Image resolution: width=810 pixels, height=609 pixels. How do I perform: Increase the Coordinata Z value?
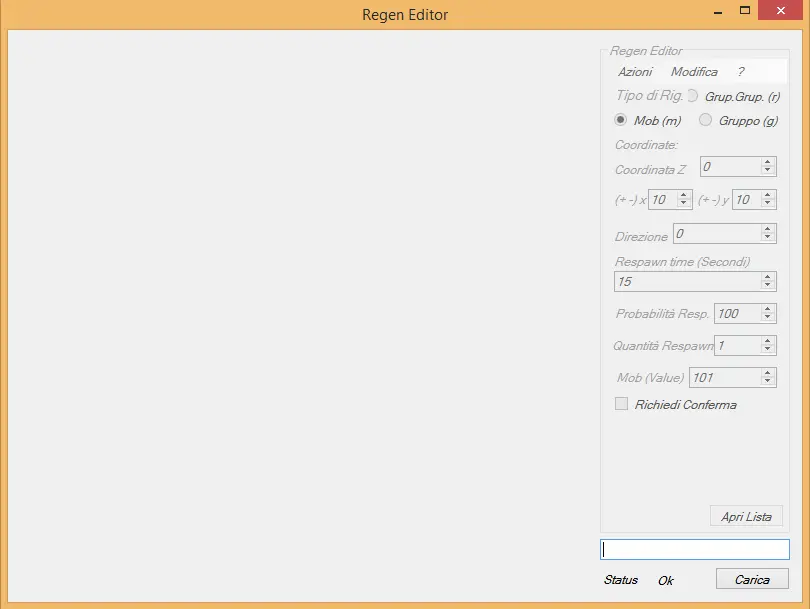[x=768, y=163]
